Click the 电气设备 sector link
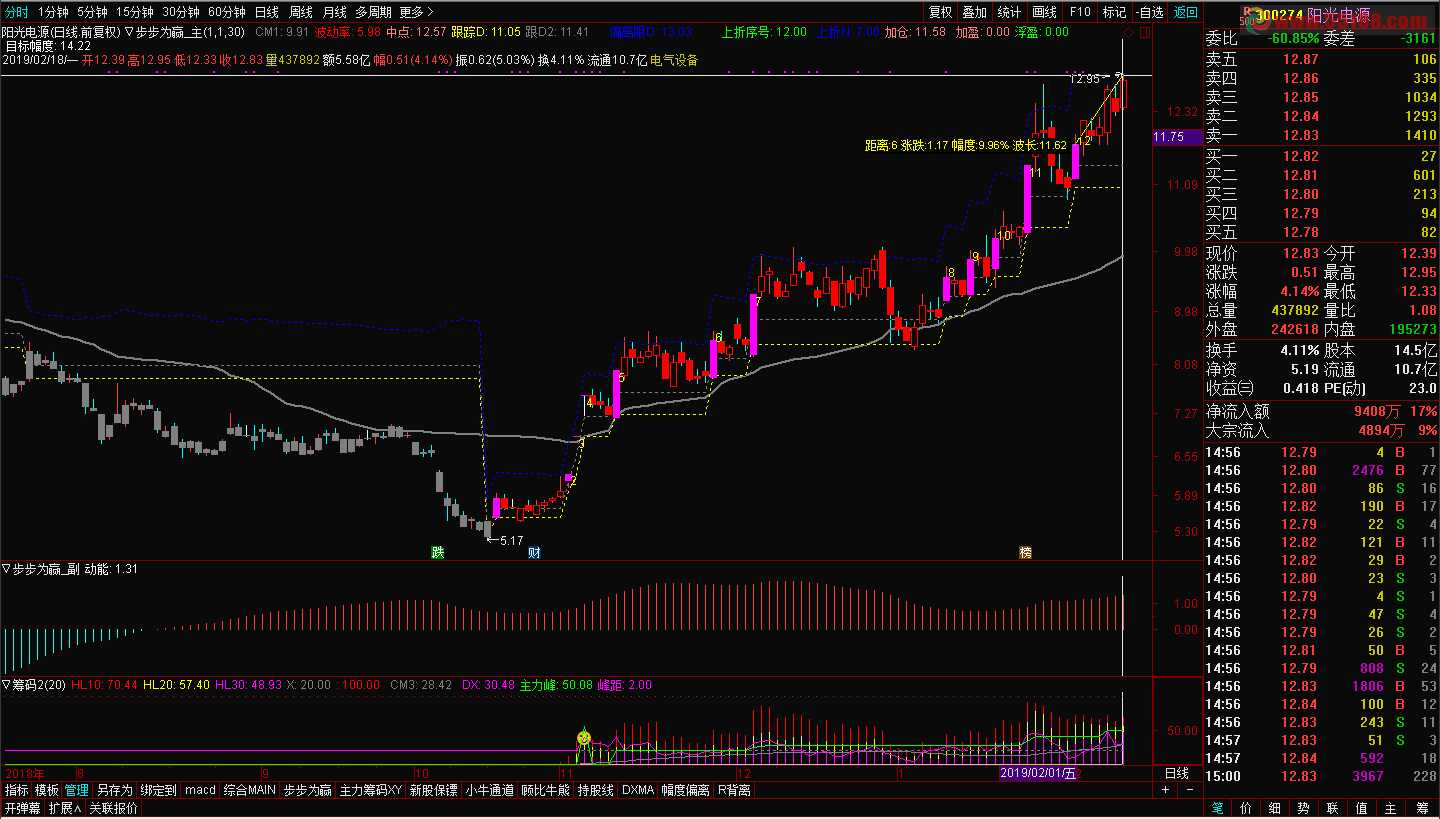 (x=675, y=60)
